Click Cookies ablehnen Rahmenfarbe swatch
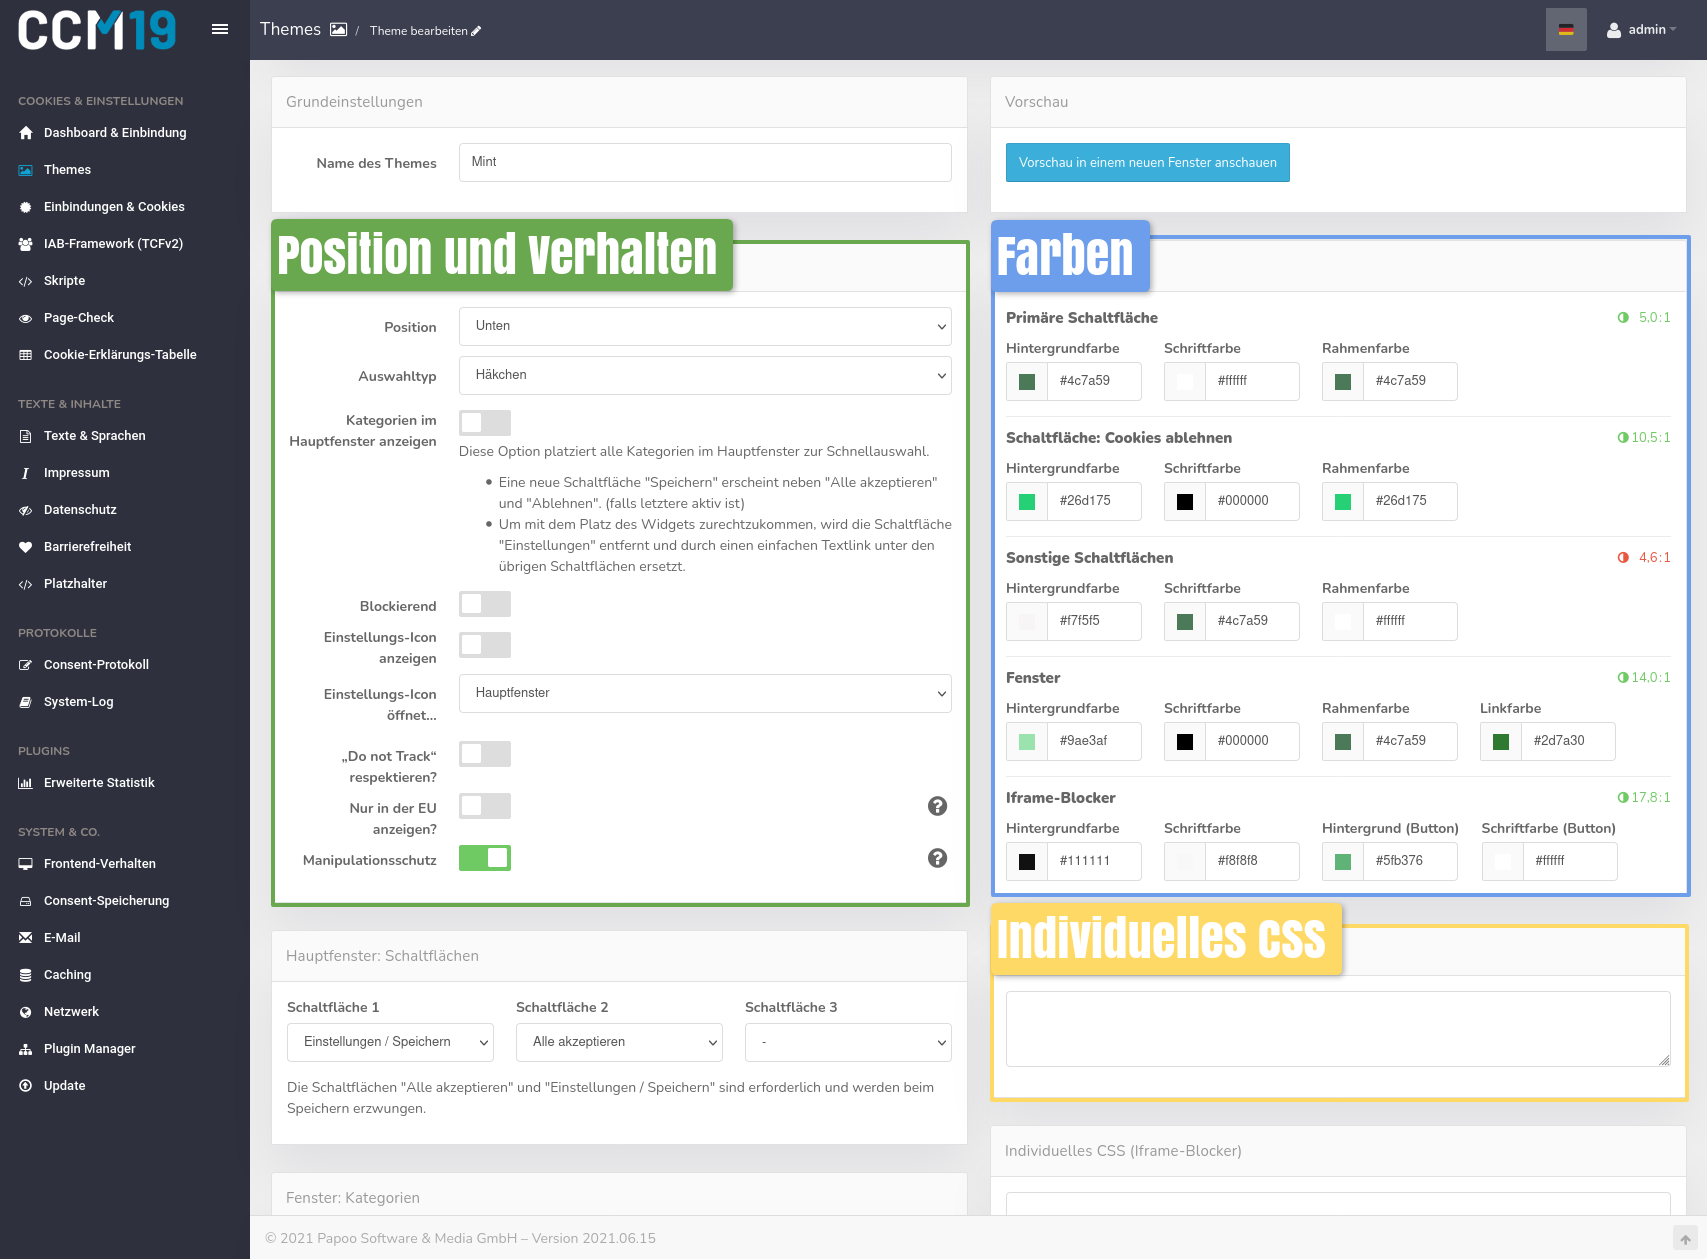Image resolution: width=1707 pixels, height=1259 pixels. point(1343,501)
